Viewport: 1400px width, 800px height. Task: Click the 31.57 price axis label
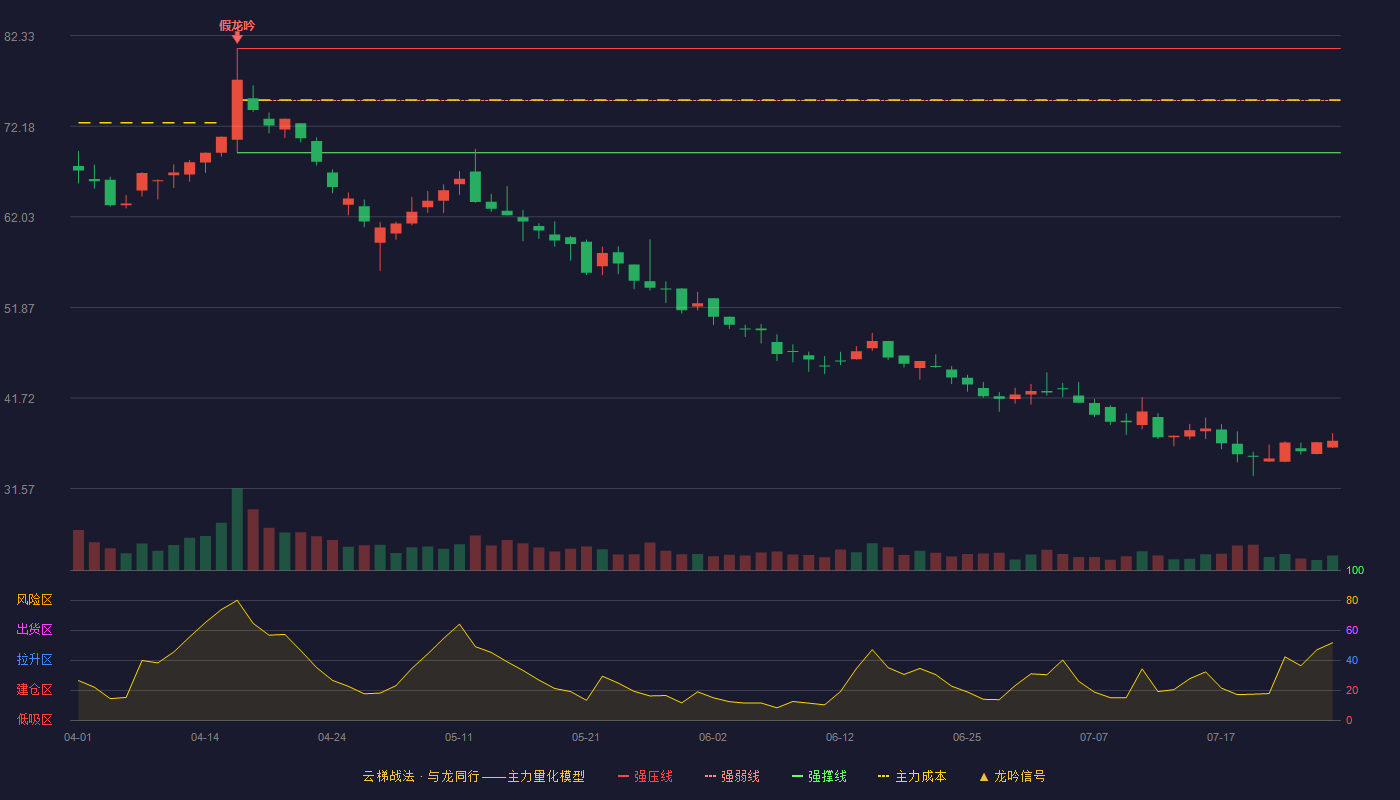tap(20, 490)
